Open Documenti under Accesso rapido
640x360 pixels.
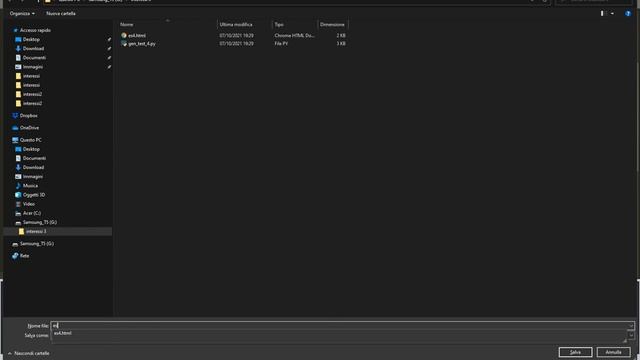point(34,58)
